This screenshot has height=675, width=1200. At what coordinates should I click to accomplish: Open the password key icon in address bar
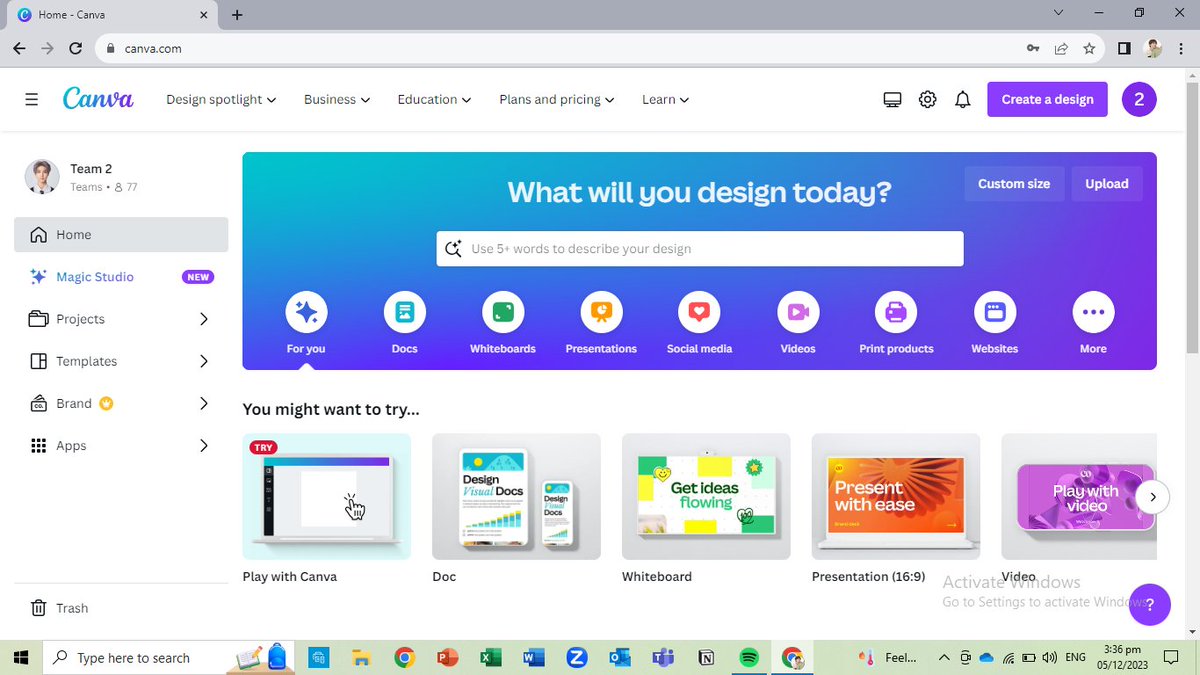click(1033, 48)
